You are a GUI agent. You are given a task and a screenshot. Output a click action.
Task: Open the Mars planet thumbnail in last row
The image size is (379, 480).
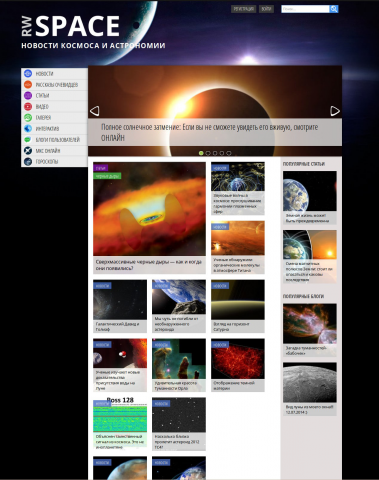[x=120, y=468]
